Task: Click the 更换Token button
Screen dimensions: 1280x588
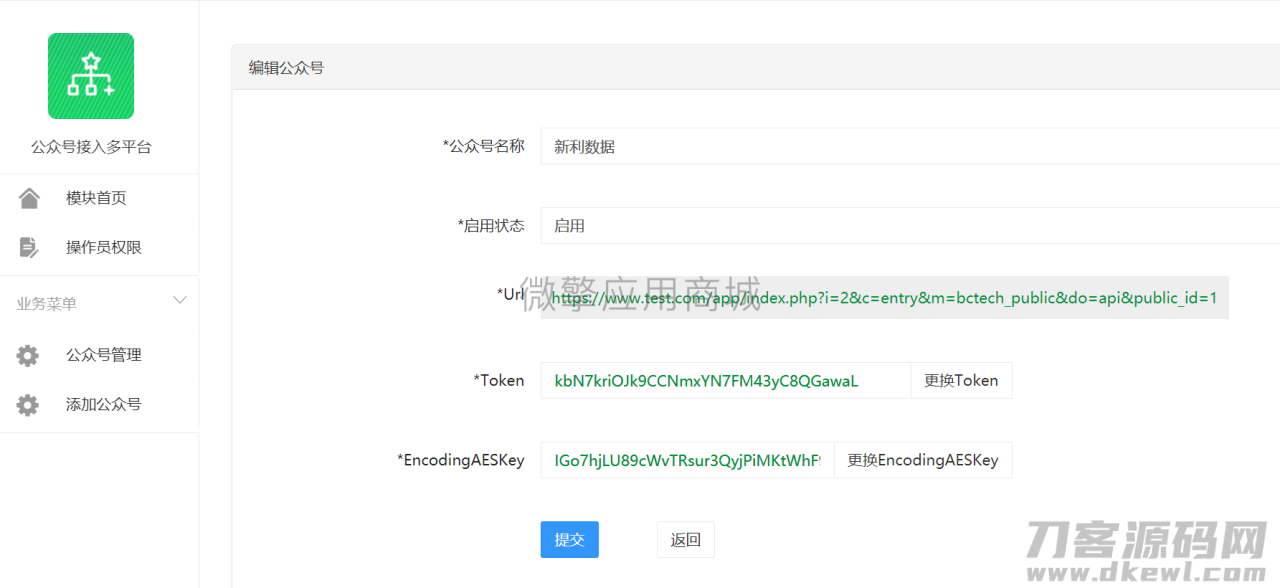Action: pyautogui.click(x=961, y=381)
